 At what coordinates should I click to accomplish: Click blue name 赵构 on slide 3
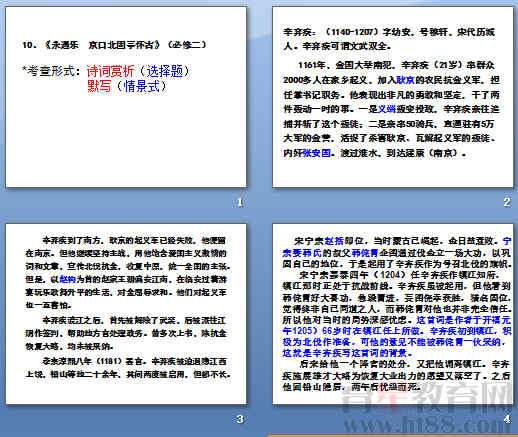[68, 279]
